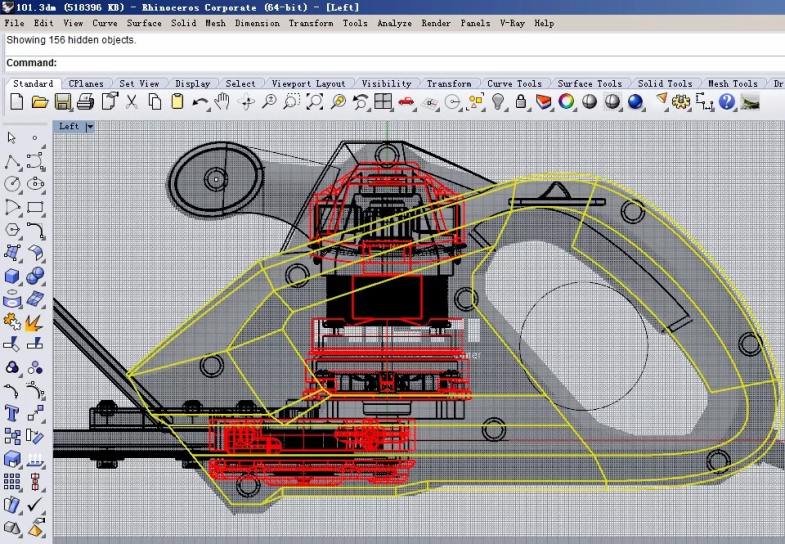
Task: Open the Analyze menu
Action: [394, 23]
